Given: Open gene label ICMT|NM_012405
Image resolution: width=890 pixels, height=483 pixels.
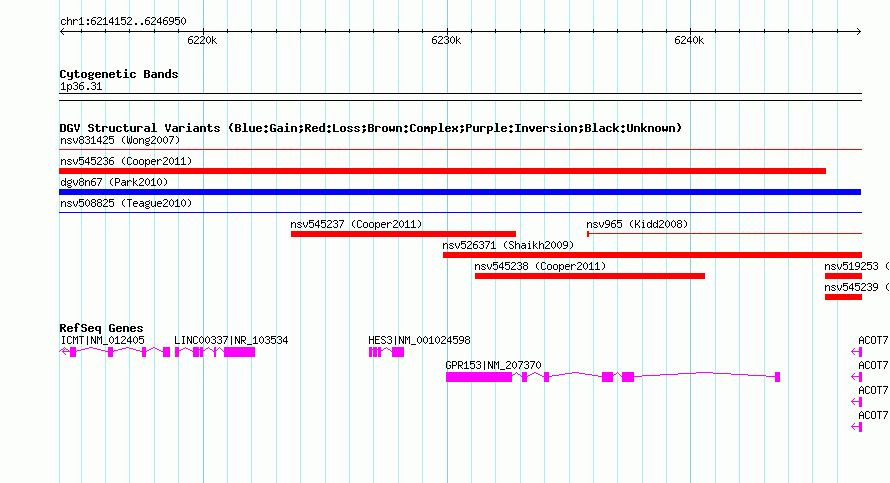Looking at the screenshot, I should tap(102, 341).
